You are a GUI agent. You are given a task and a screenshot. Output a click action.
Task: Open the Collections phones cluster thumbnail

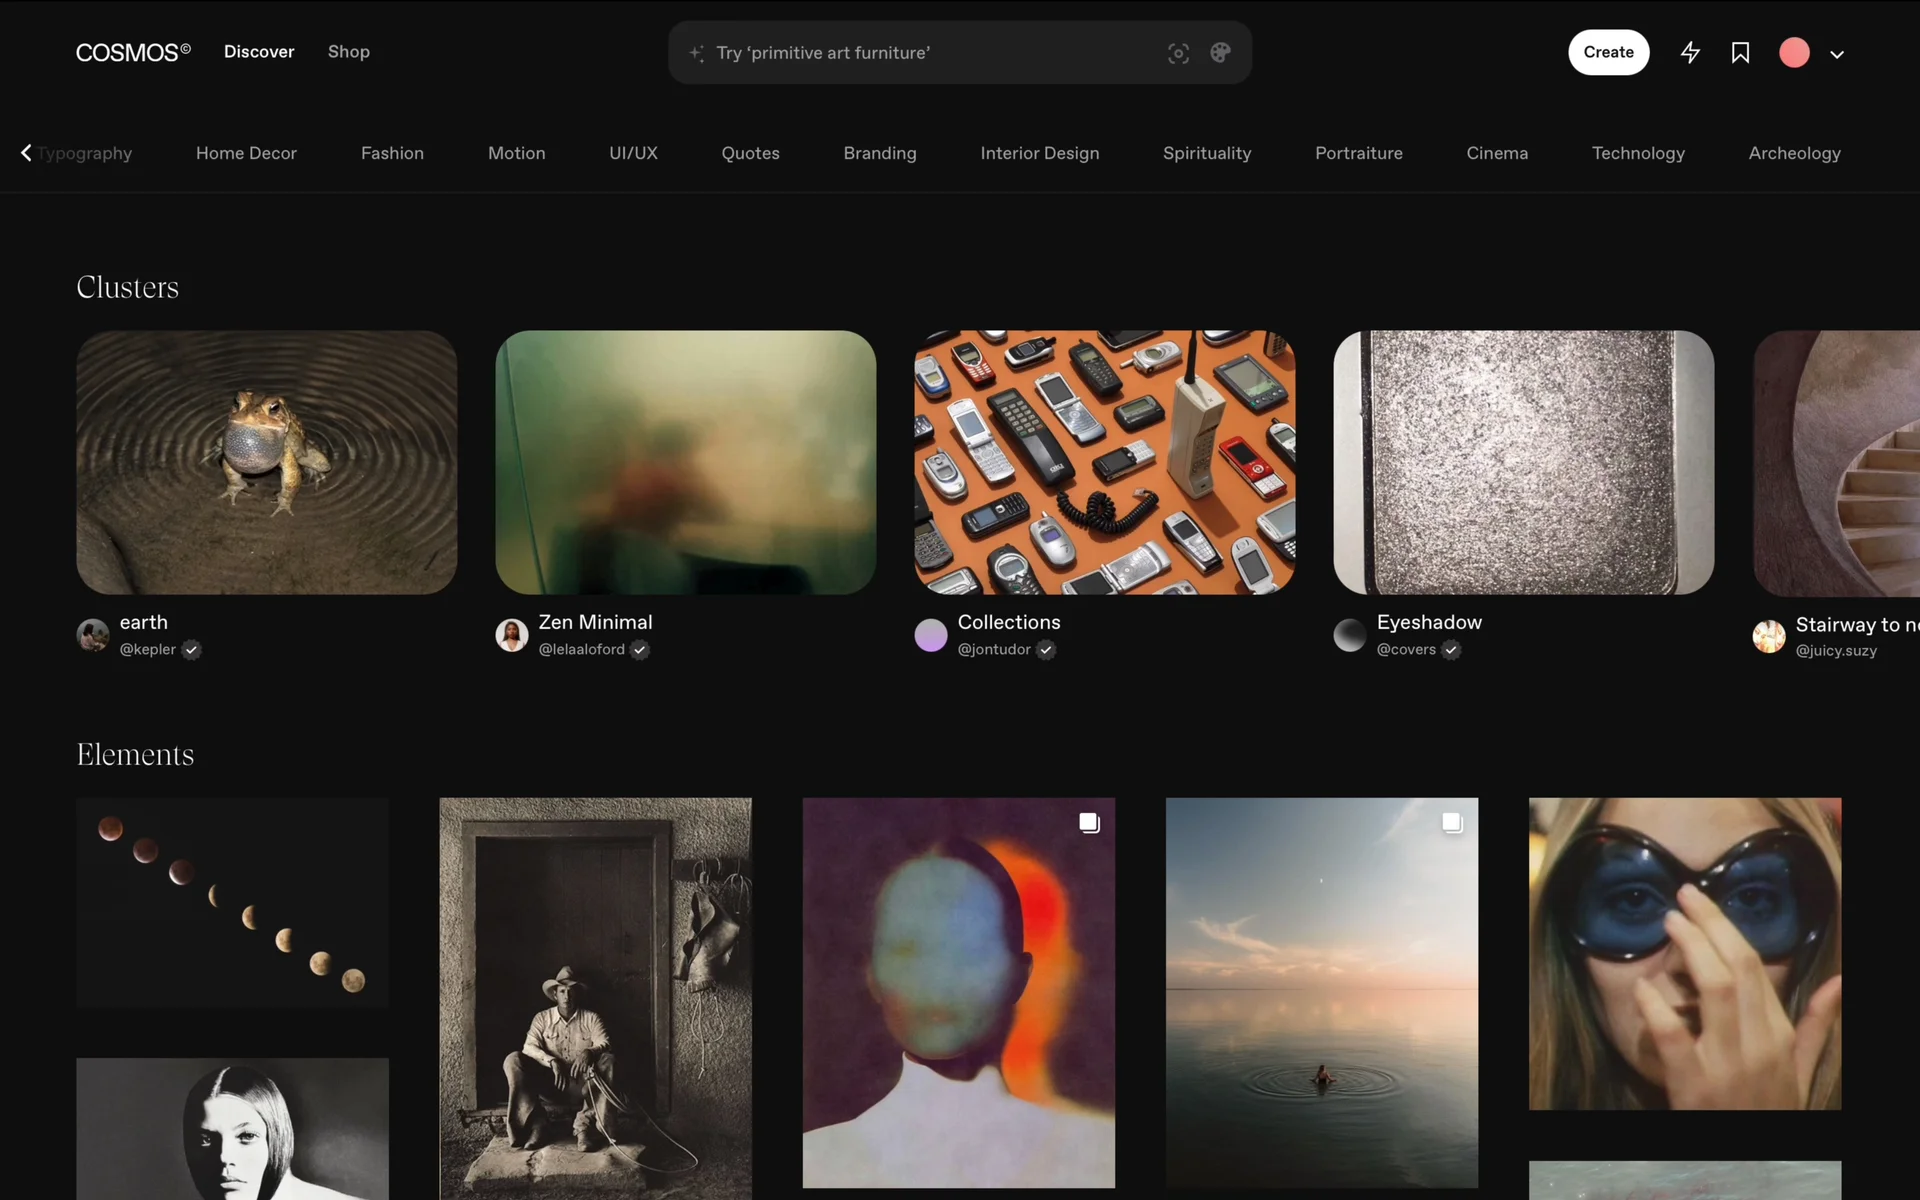pos(1104,462)
